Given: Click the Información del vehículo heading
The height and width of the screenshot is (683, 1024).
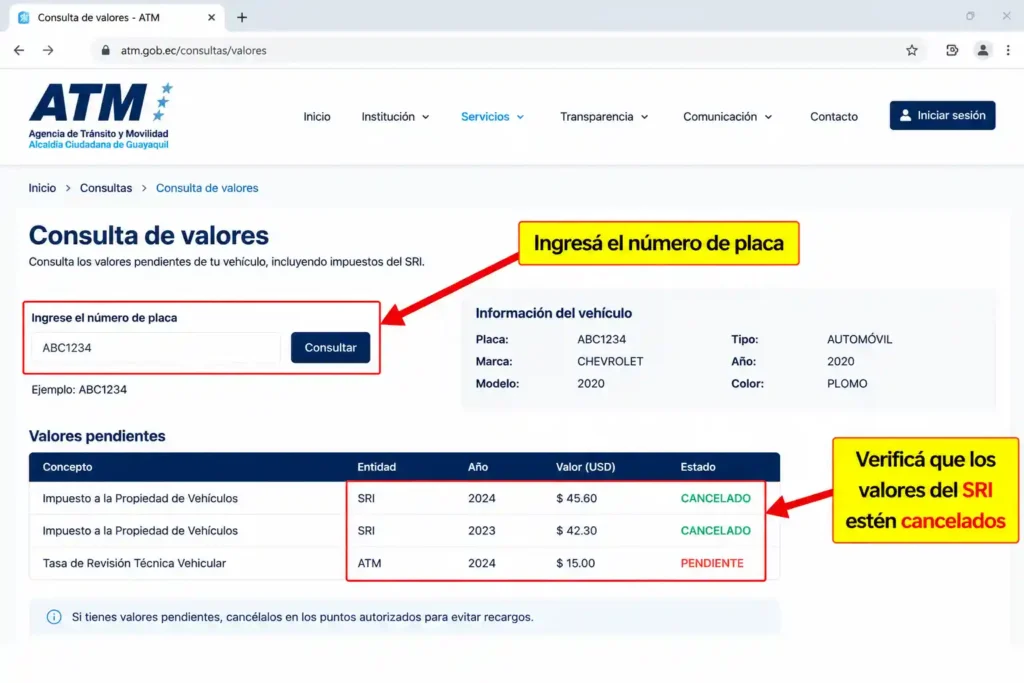Looking at the screenshot, I should point(554,313).
